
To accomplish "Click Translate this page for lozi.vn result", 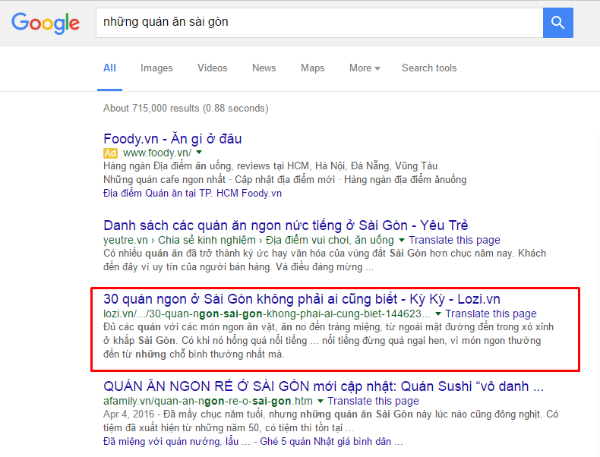I will click(491, 314).
